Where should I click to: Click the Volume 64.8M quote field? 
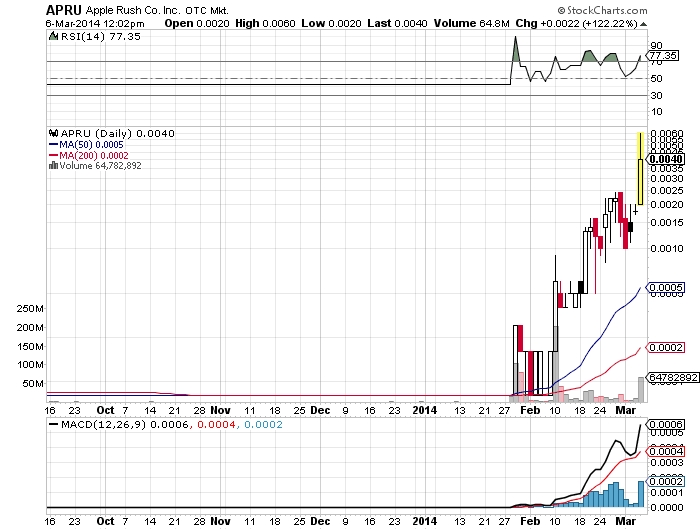(471, 24)
